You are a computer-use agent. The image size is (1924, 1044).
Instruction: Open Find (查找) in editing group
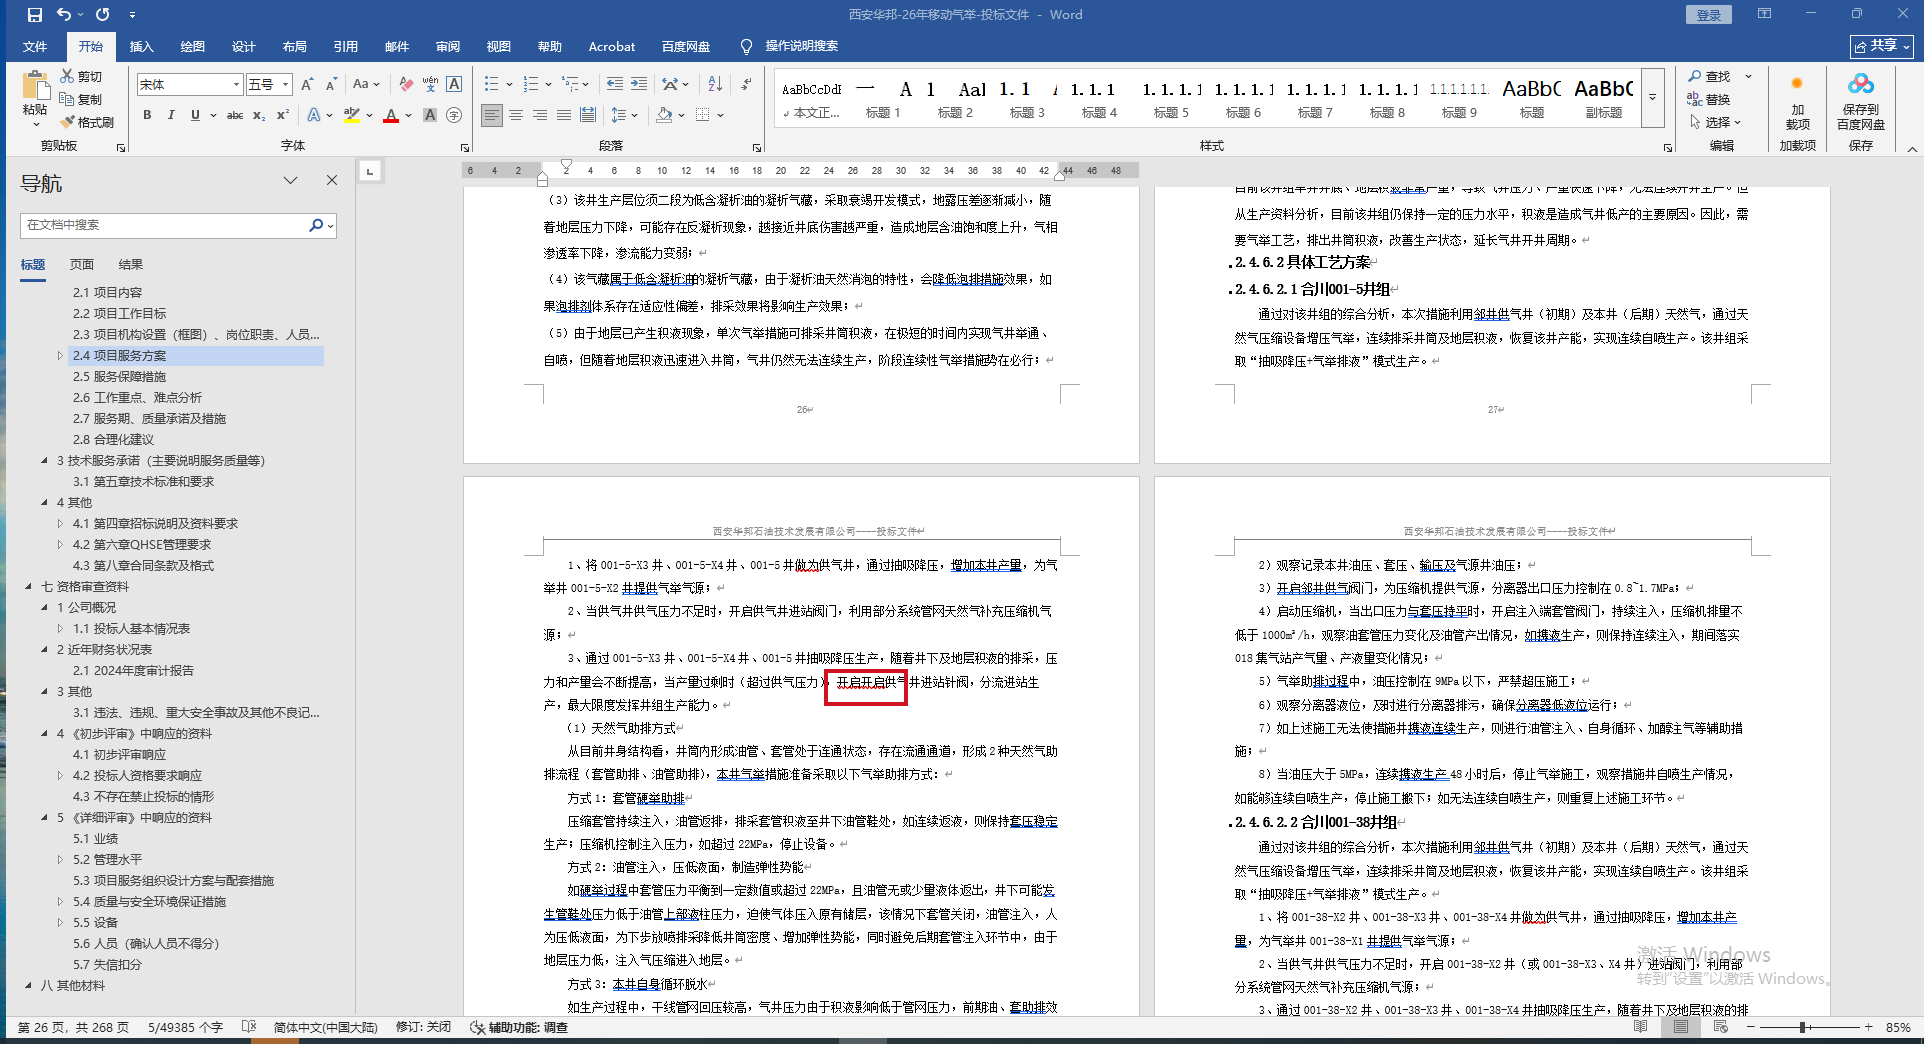[x=1710, y=76]
